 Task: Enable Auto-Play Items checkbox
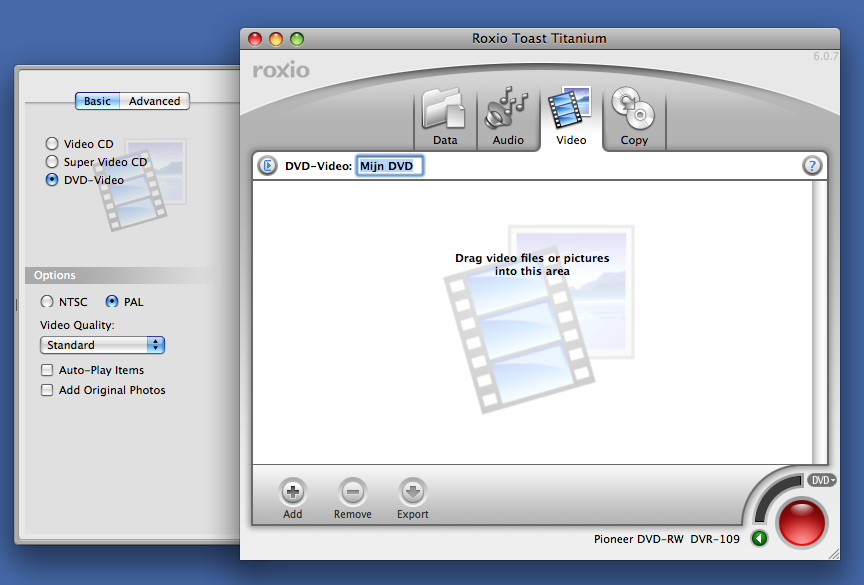(47, 370)
